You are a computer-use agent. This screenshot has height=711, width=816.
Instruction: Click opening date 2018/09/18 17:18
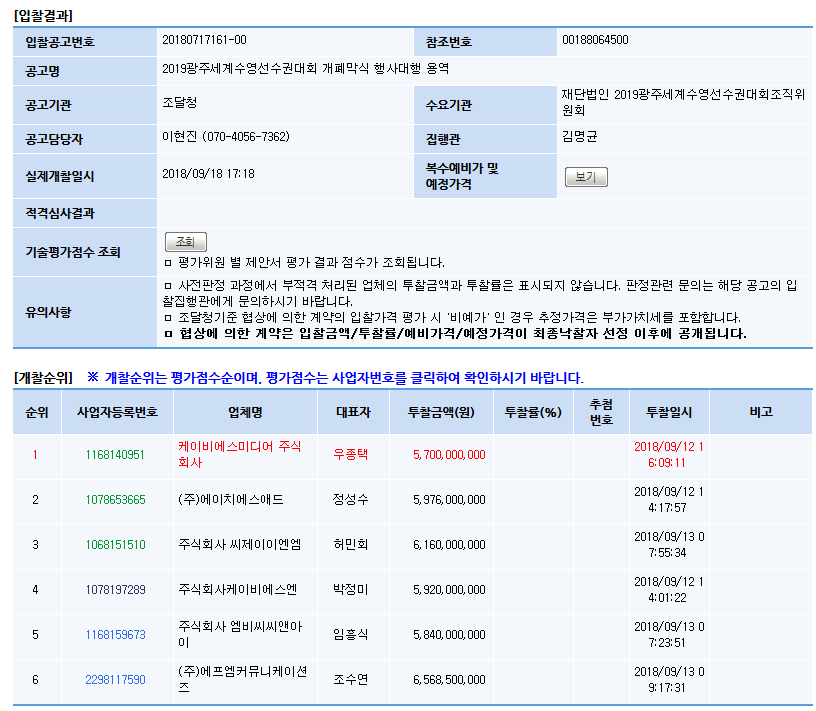pyautogui.click(x=208, y=174)
